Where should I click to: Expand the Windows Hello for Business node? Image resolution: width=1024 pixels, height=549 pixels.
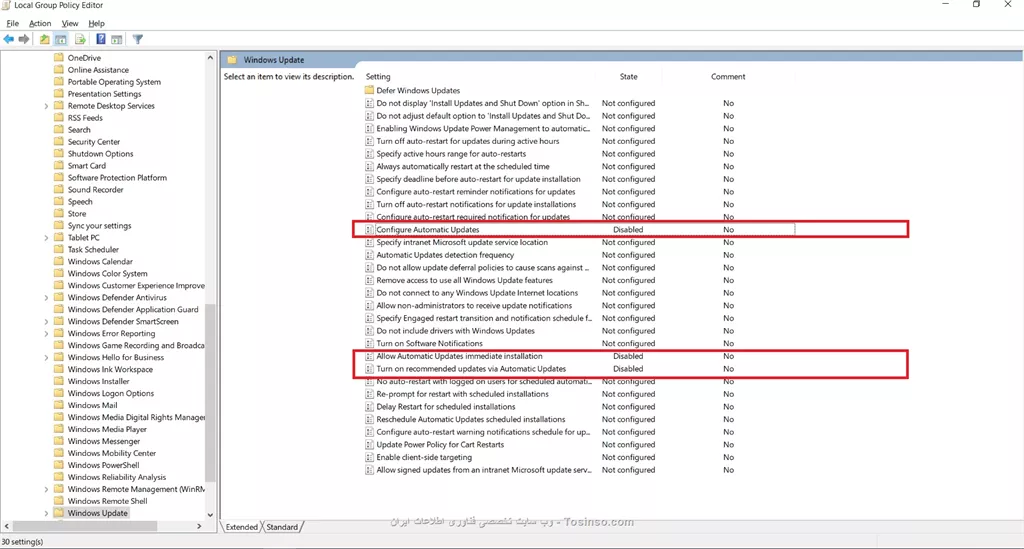(46, 358)
